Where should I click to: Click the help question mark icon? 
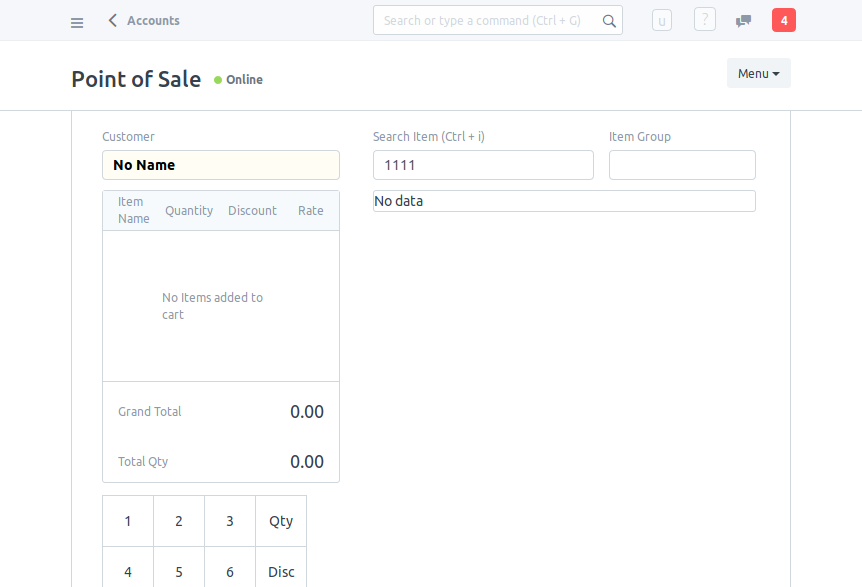click(x=704, y=19)
